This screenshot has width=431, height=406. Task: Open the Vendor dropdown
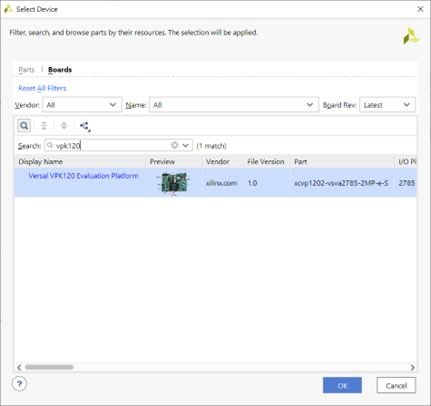pos(82,105)
